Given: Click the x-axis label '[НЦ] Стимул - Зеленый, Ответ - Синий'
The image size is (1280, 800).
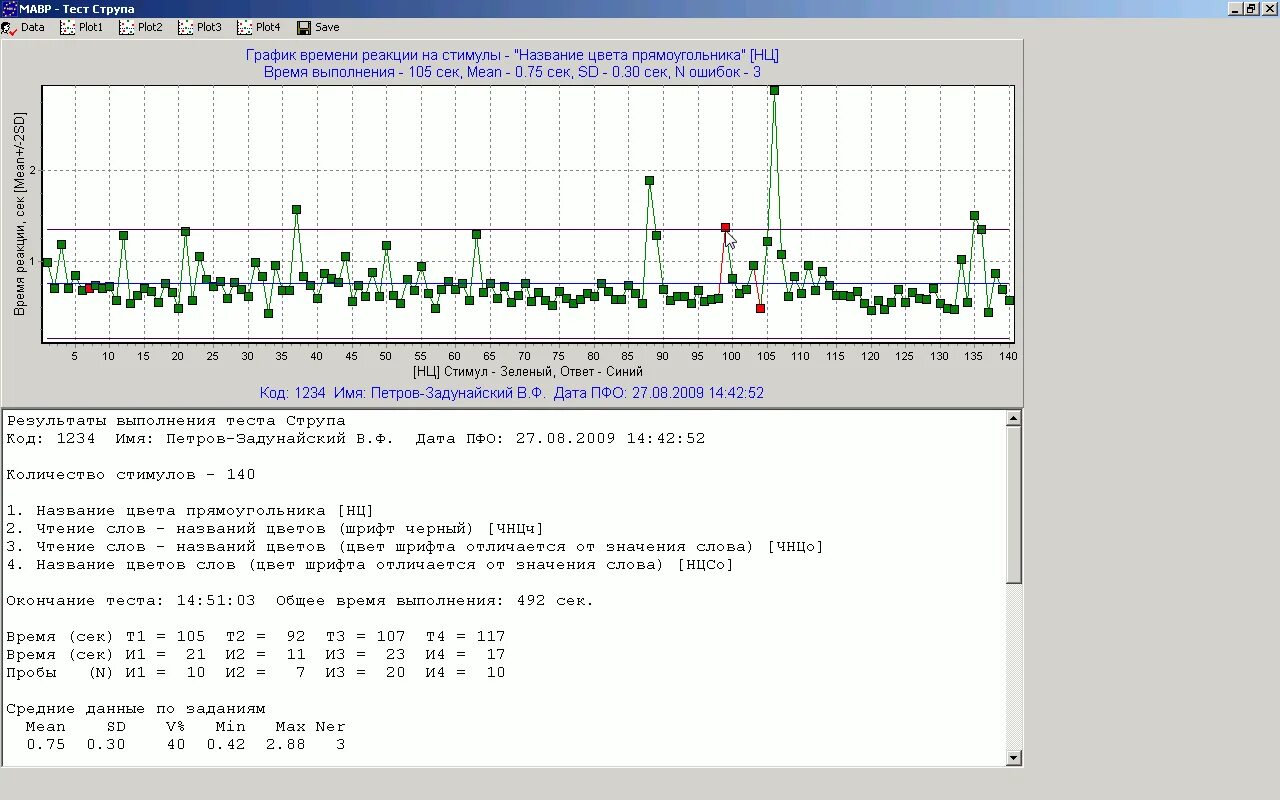Looking at the screenshot, I should [526, 371].
